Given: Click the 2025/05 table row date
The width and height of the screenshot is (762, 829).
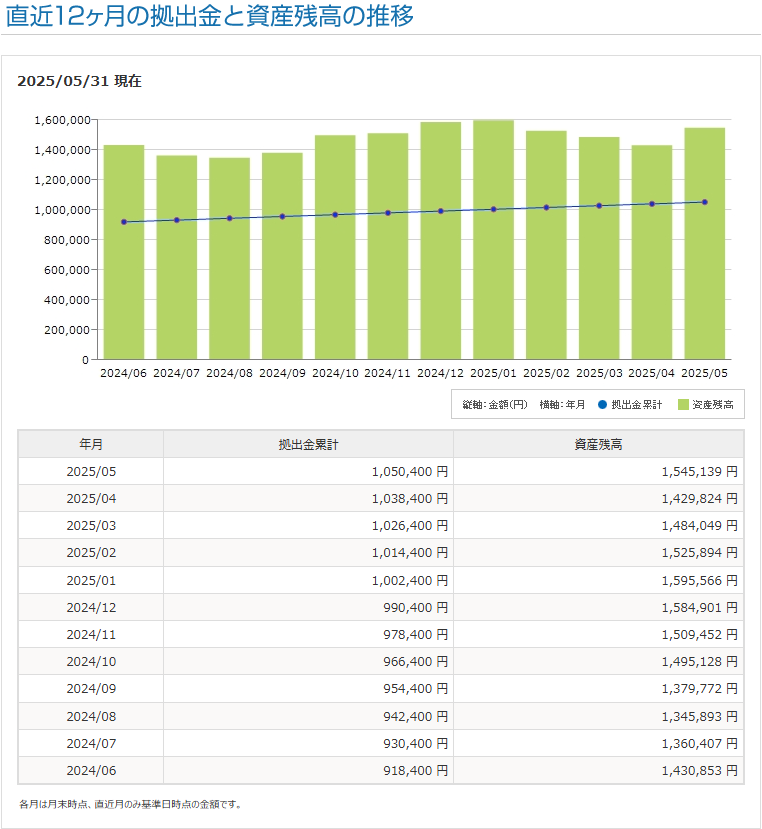Looking at the screenshot, I should (91, 472).
